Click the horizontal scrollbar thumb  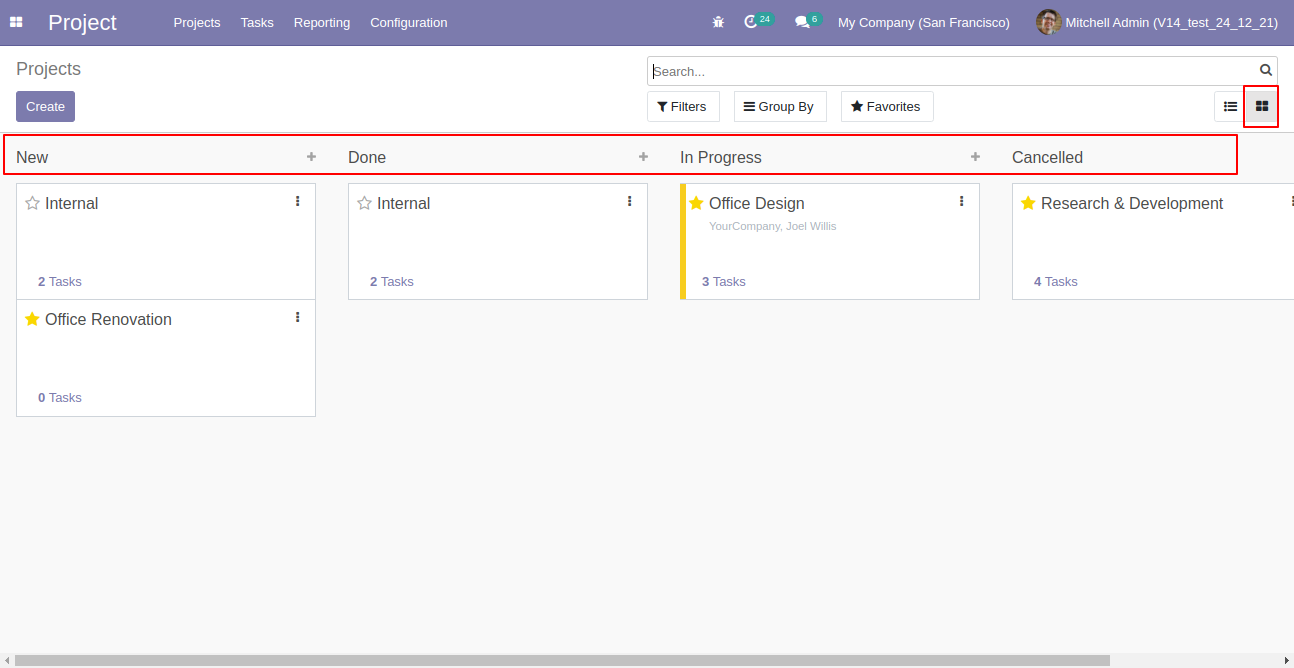pyautogui.click(x=562, y=660)
